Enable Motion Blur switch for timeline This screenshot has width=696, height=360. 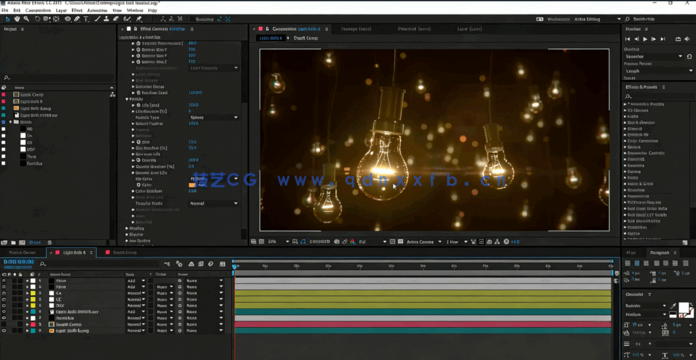211,264
